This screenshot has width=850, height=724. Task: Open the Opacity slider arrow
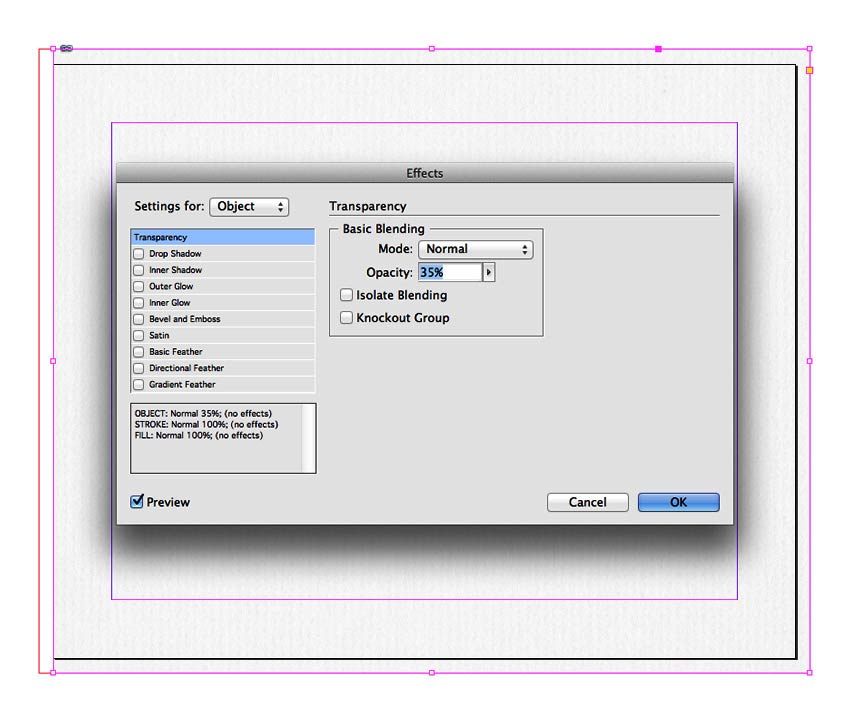pyautogui.click(x=488, y=272)
